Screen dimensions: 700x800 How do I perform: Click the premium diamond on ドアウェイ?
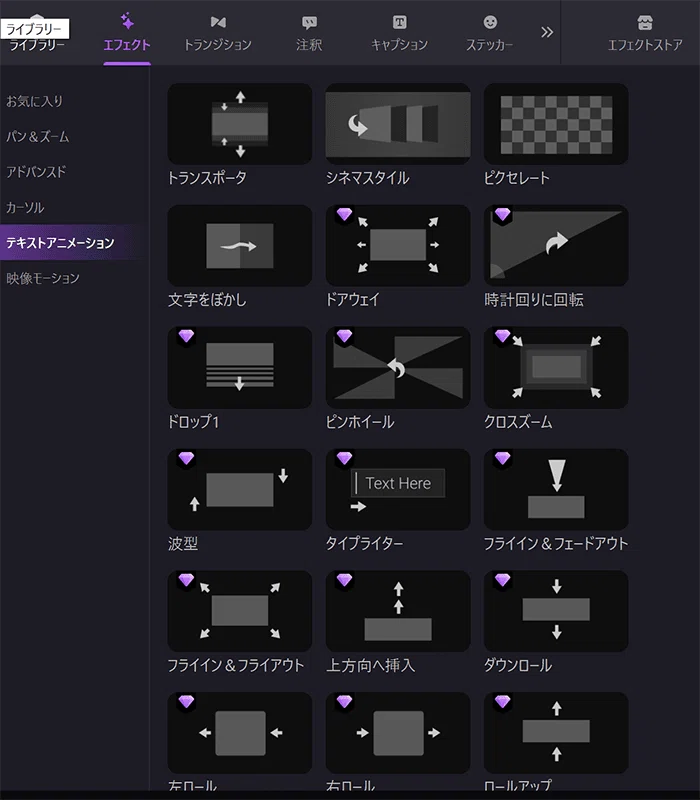pyautogui.click(x=344, y=214)
